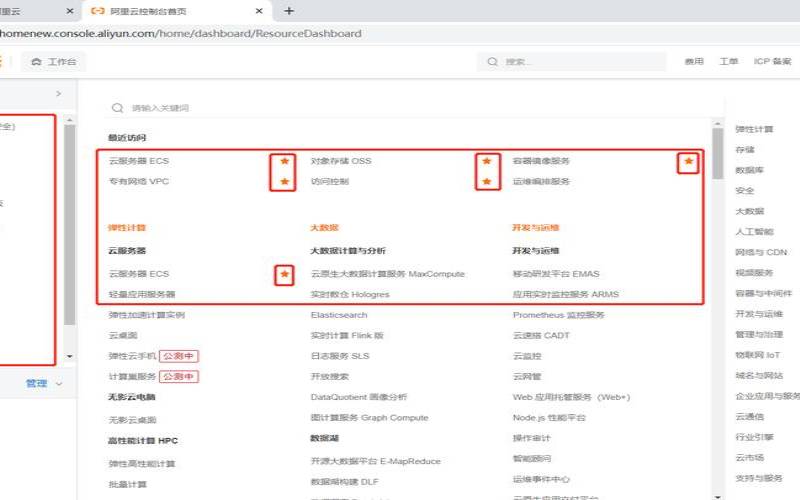Jump to 存储 in the right category list
The image size is (800, 500).
point(745,150)
